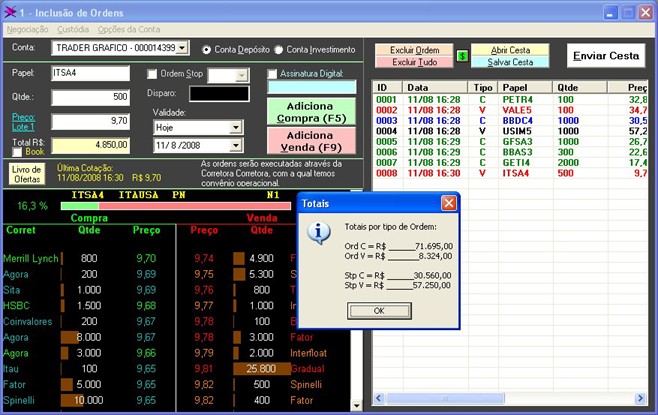The width and height of the screenshot is (658, 415).
Task: Click the Total R$ field 4.850,00
Action: point(91,145)
